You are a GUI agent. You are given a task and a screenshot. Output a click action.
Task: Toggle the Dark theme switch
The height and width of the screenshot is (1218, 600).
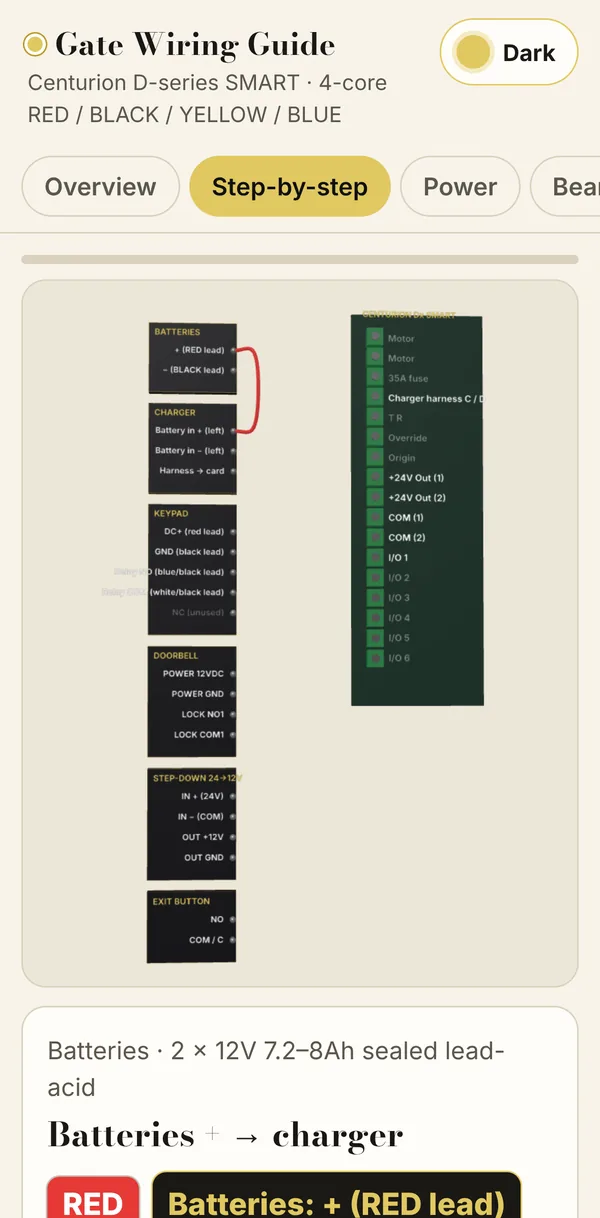click(x=509, y=52)
